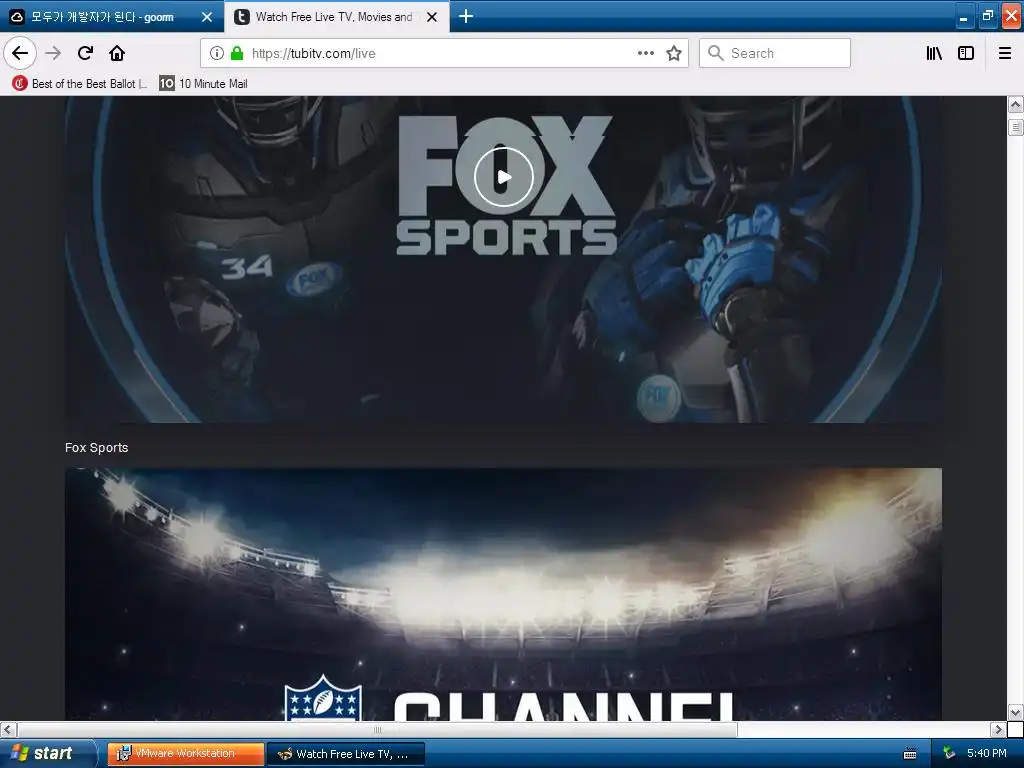1024x768 pixels.
Task: Close the goorm tab
Action: coord(207,17)
